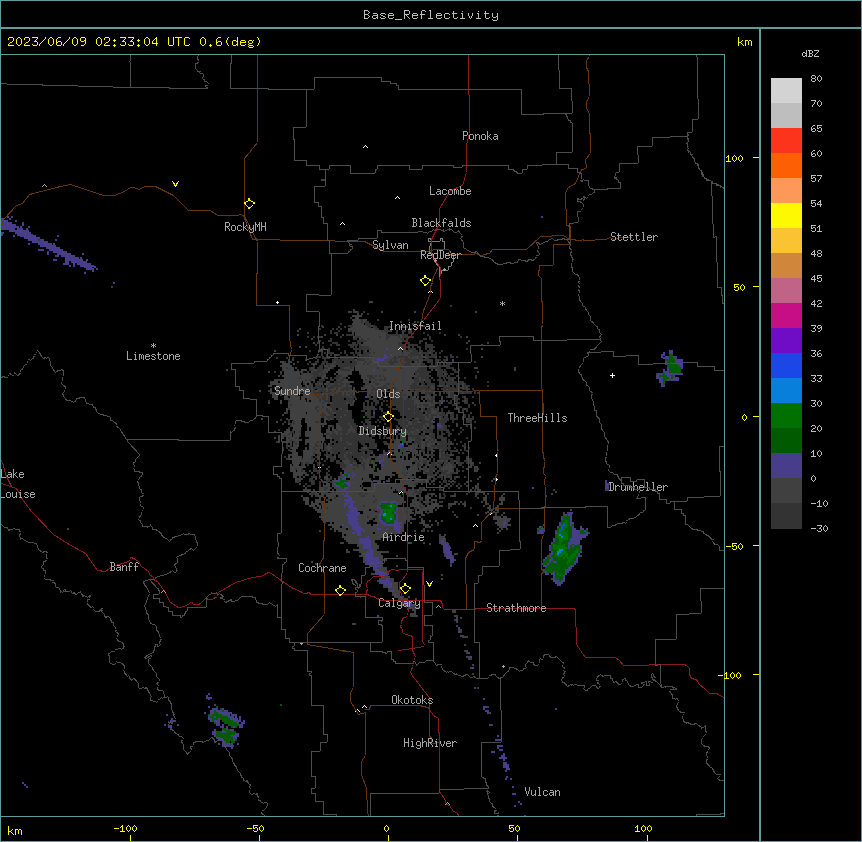Click the asterisk marker east of Innisfail
862x842 pixels.
pos(502,303)
